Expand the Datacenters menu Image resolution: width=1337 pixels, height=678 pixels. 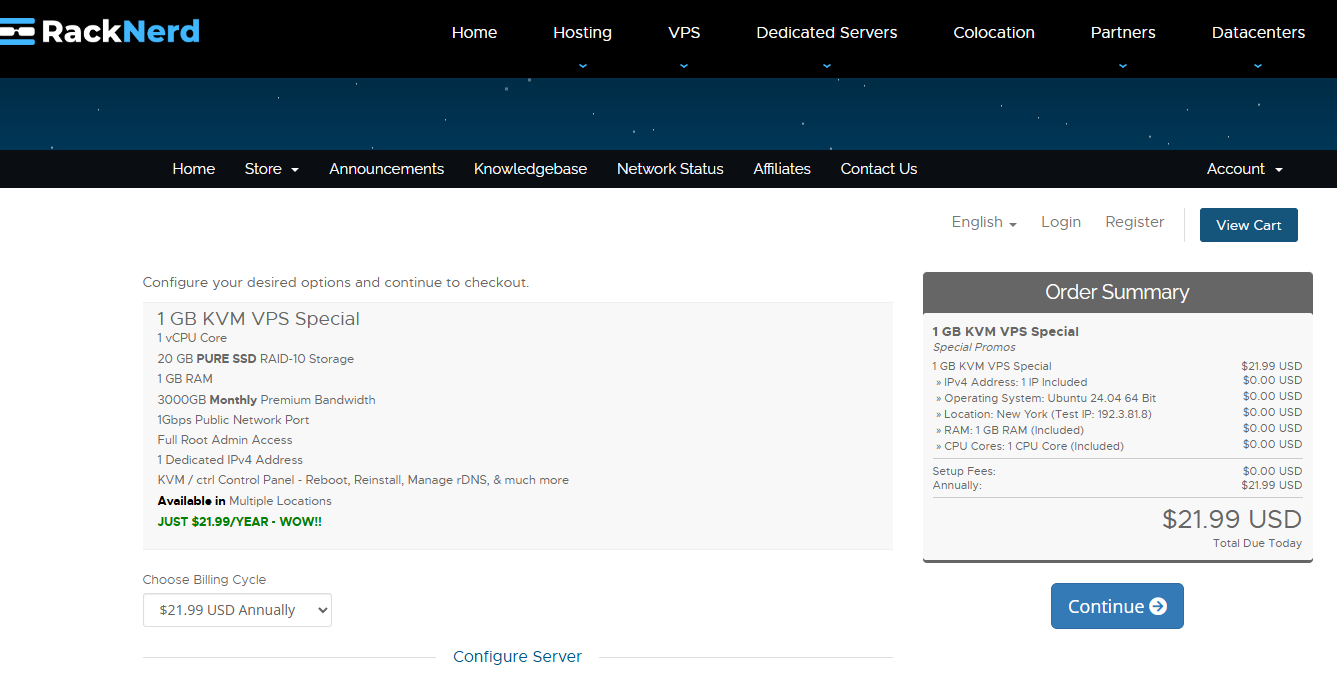1258,32
